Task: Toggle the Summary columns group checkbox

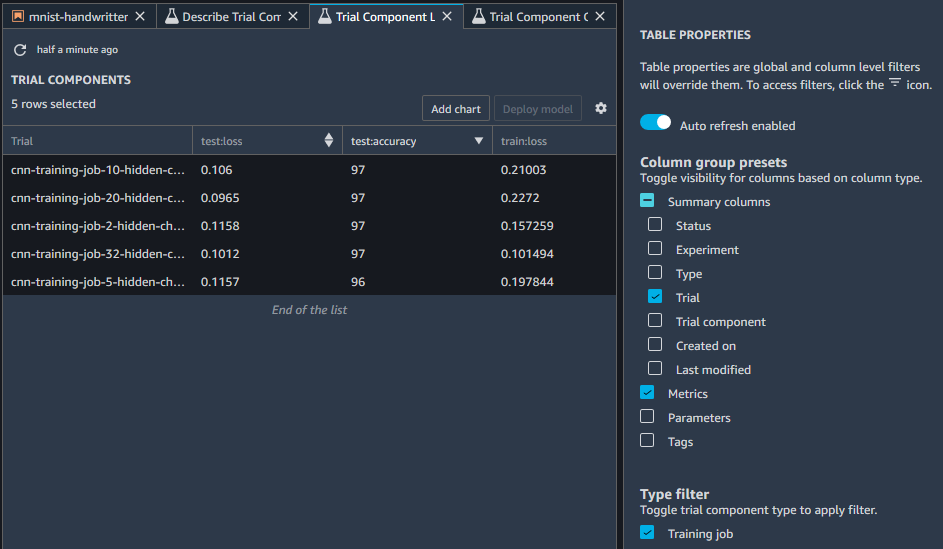Action: [647, 201]
